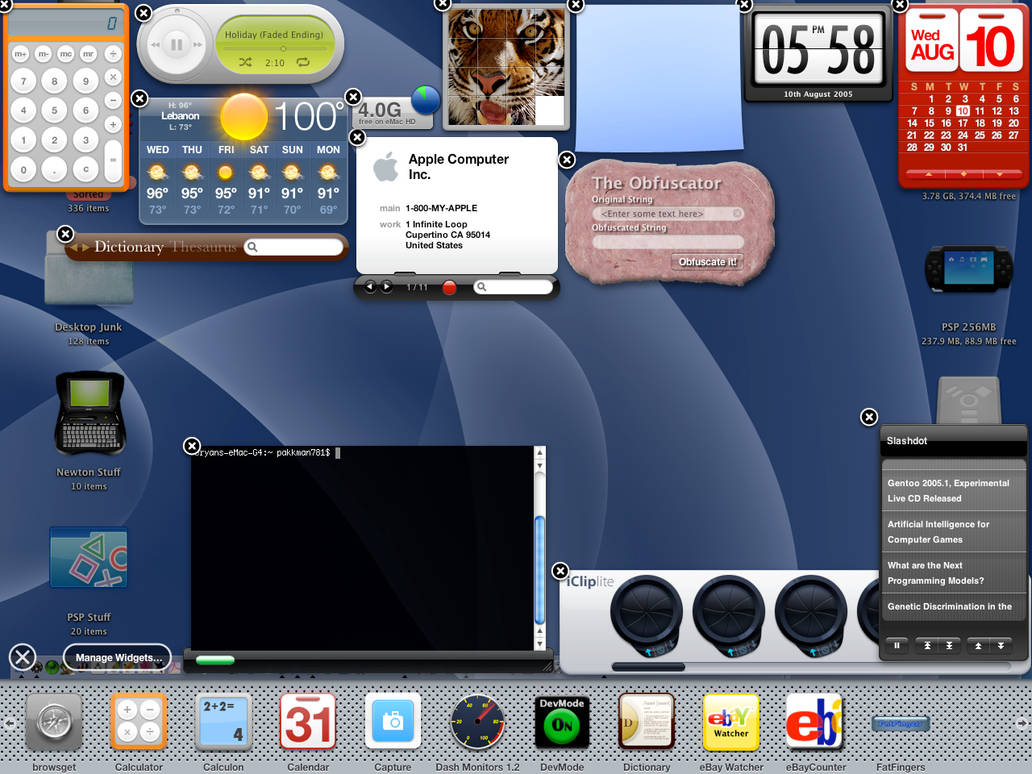This screenshot has height=774, width=1032.
Task: Close the widget bar with the X circle
Action: click(x=22, y=657)
